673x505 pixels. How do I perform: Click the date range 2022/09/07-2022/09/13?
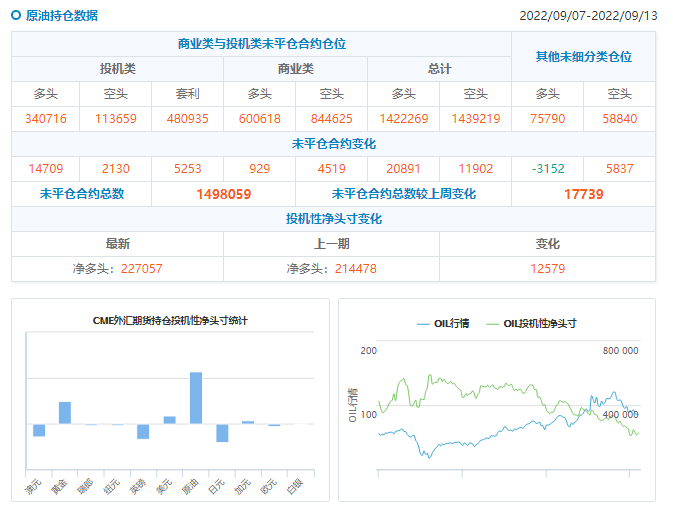point(589,16)
